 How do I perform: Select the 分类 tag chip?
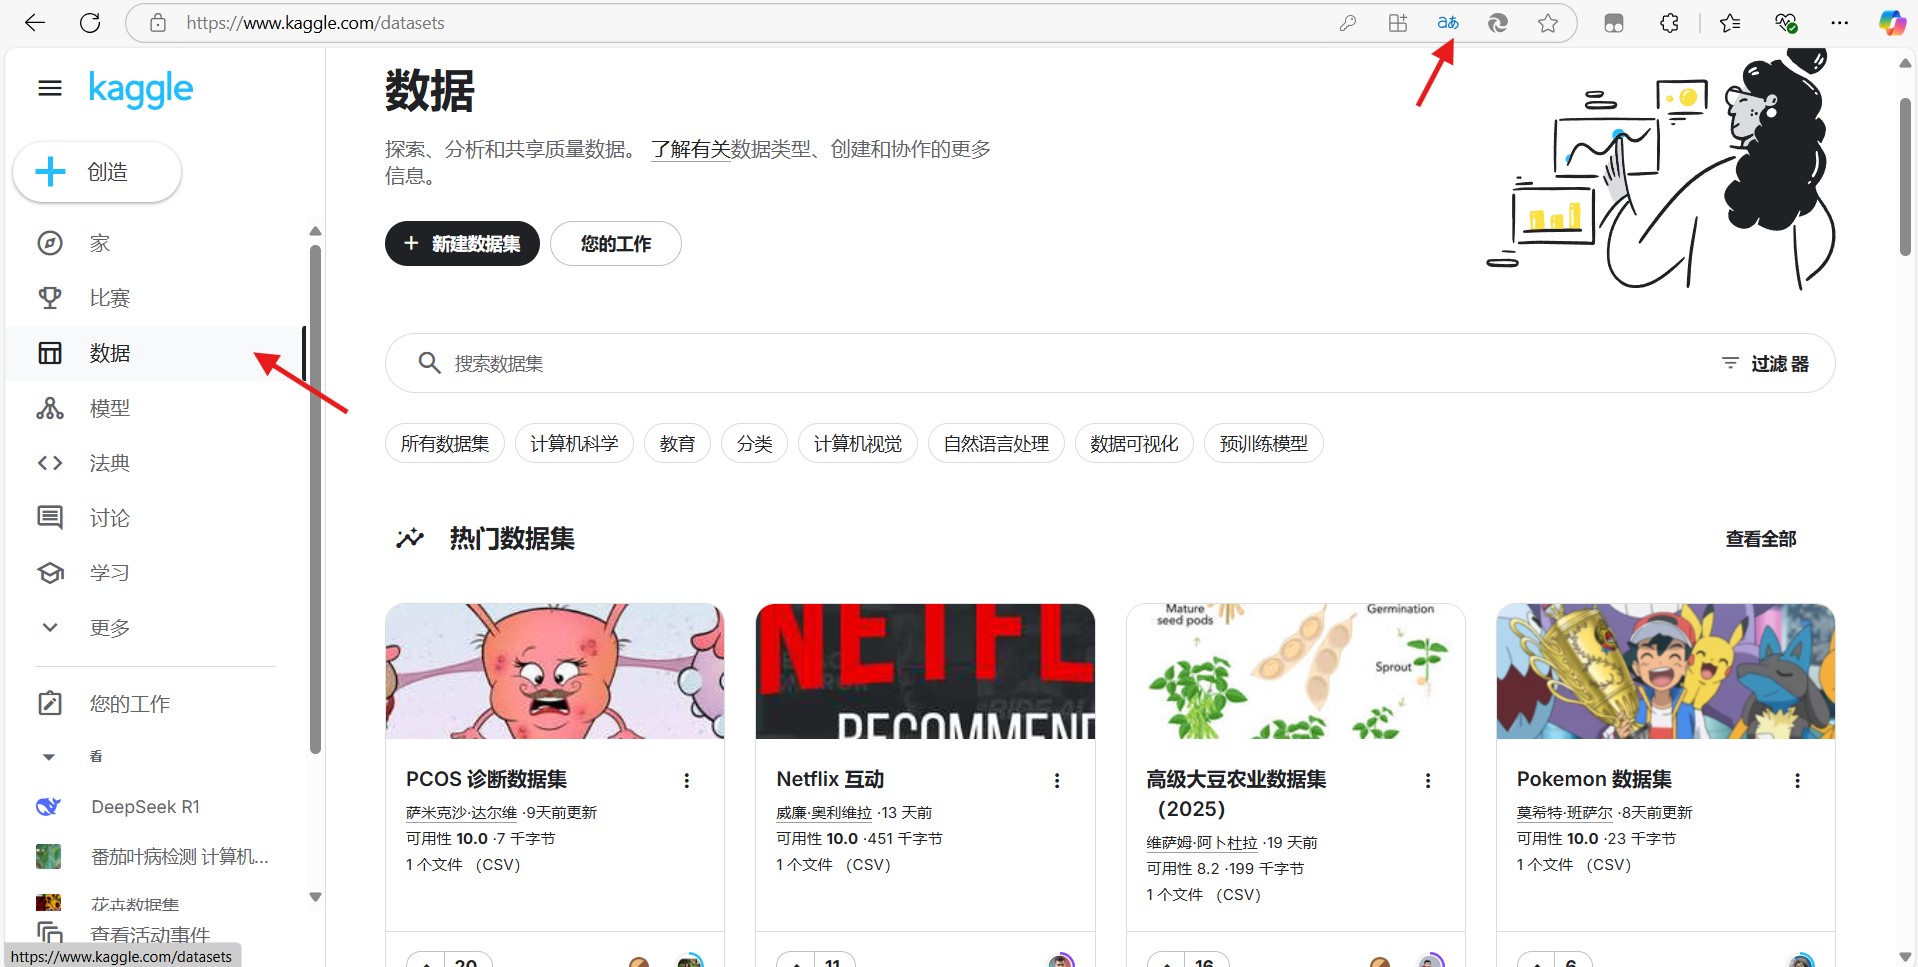click(x=754, y=443)
